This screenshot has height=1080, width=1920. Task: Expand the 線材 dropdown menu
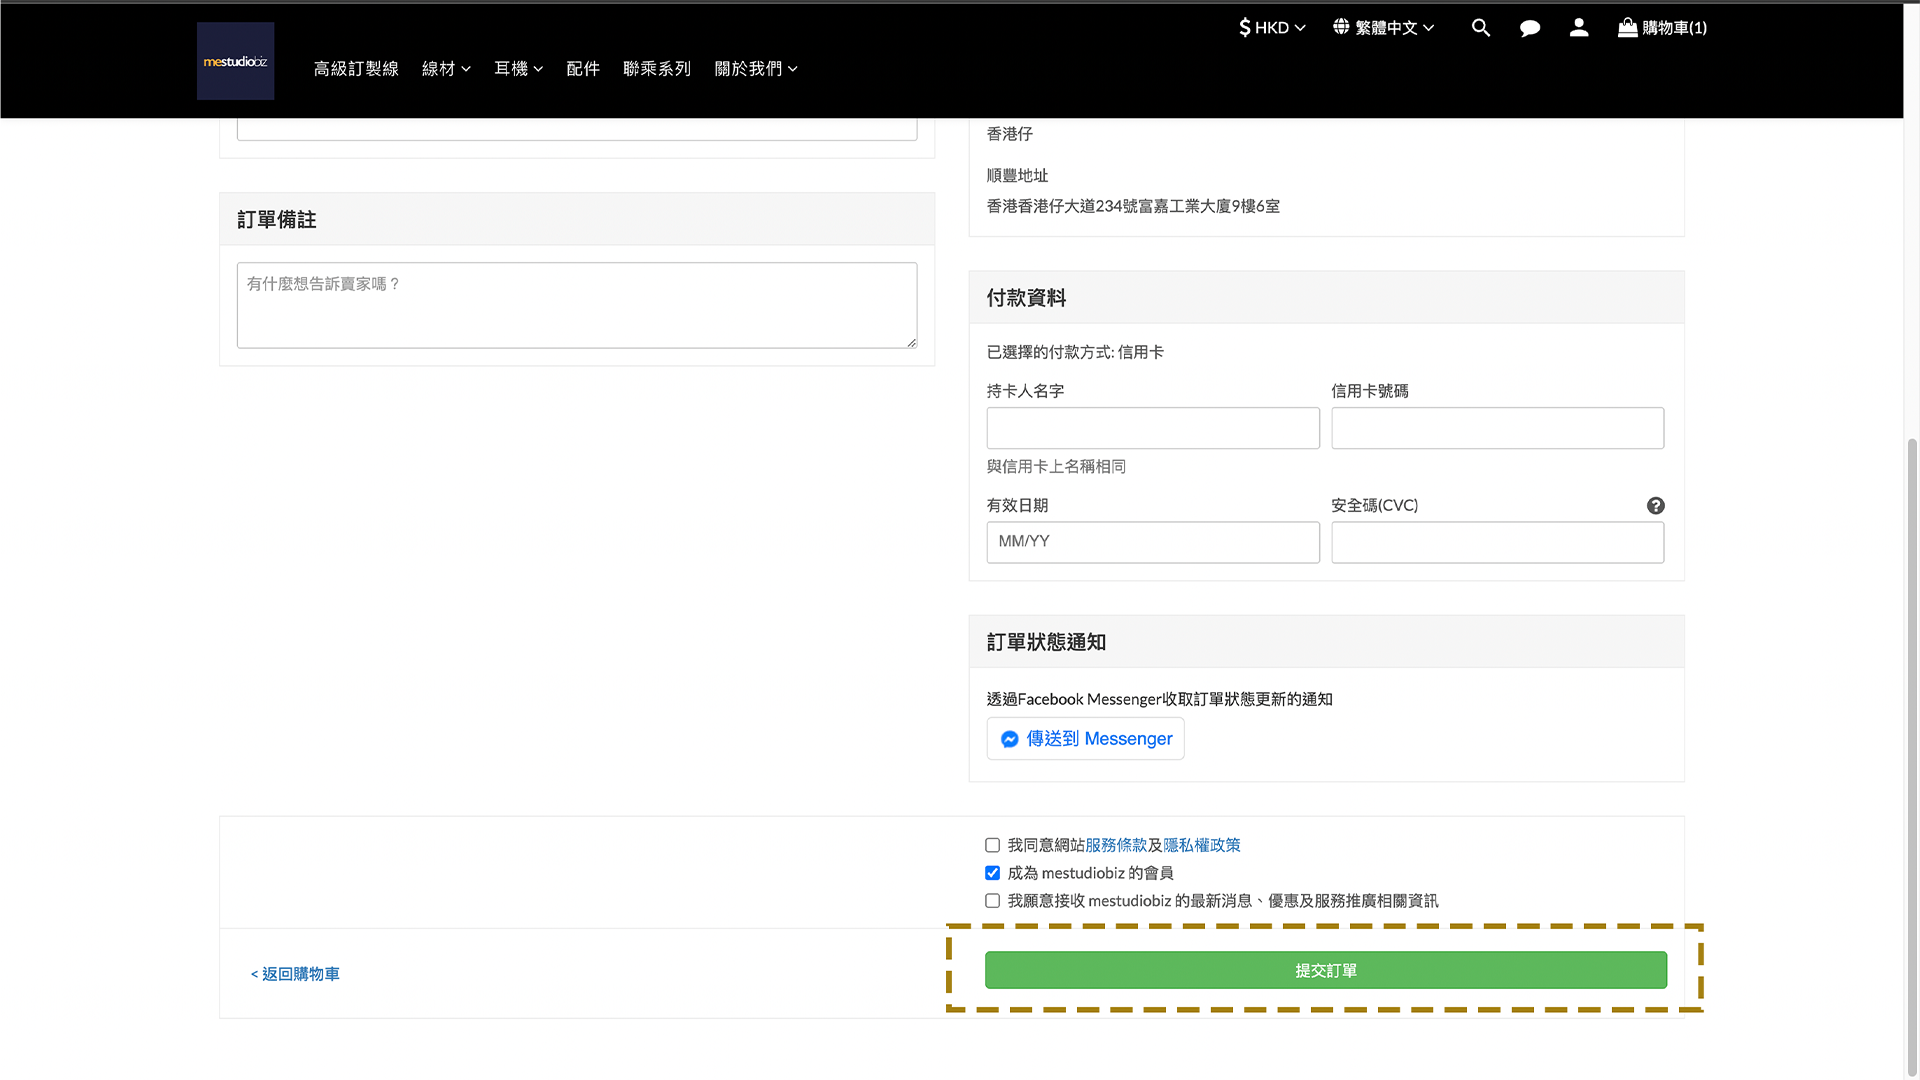coord(446,69)
